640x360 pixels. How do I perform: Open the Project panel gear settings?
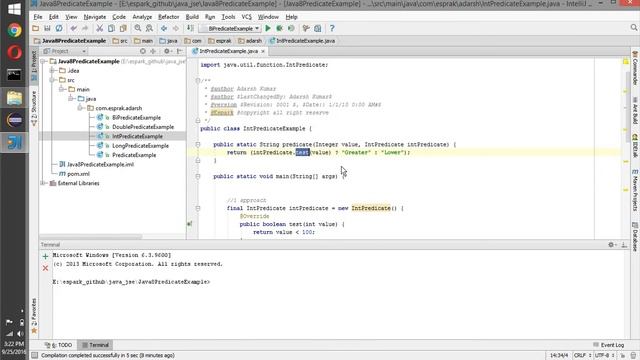[167, 51]
